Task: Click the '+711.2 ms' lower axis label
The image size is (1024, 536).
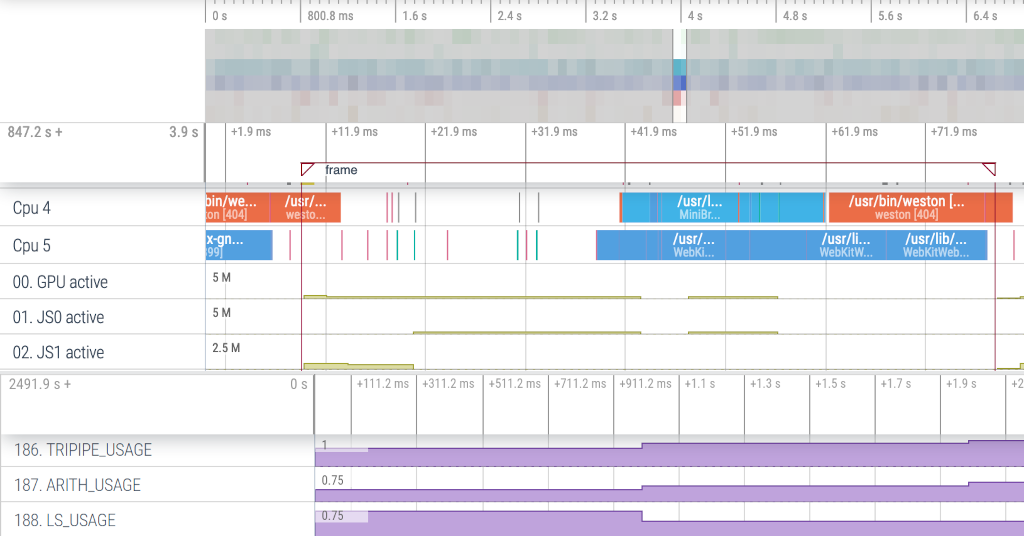Action: [580, 384]
